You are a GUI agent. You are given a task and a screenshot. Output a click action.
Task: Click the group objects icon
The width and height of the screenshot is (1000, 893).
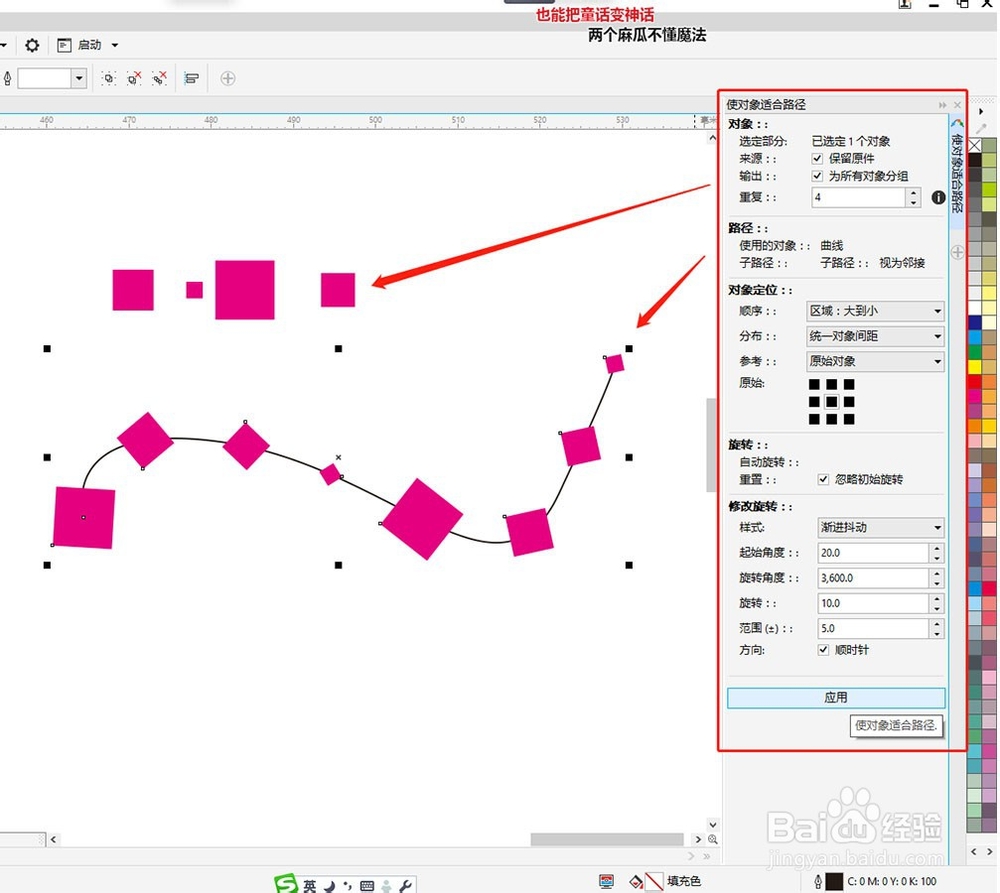click(108, 78)
